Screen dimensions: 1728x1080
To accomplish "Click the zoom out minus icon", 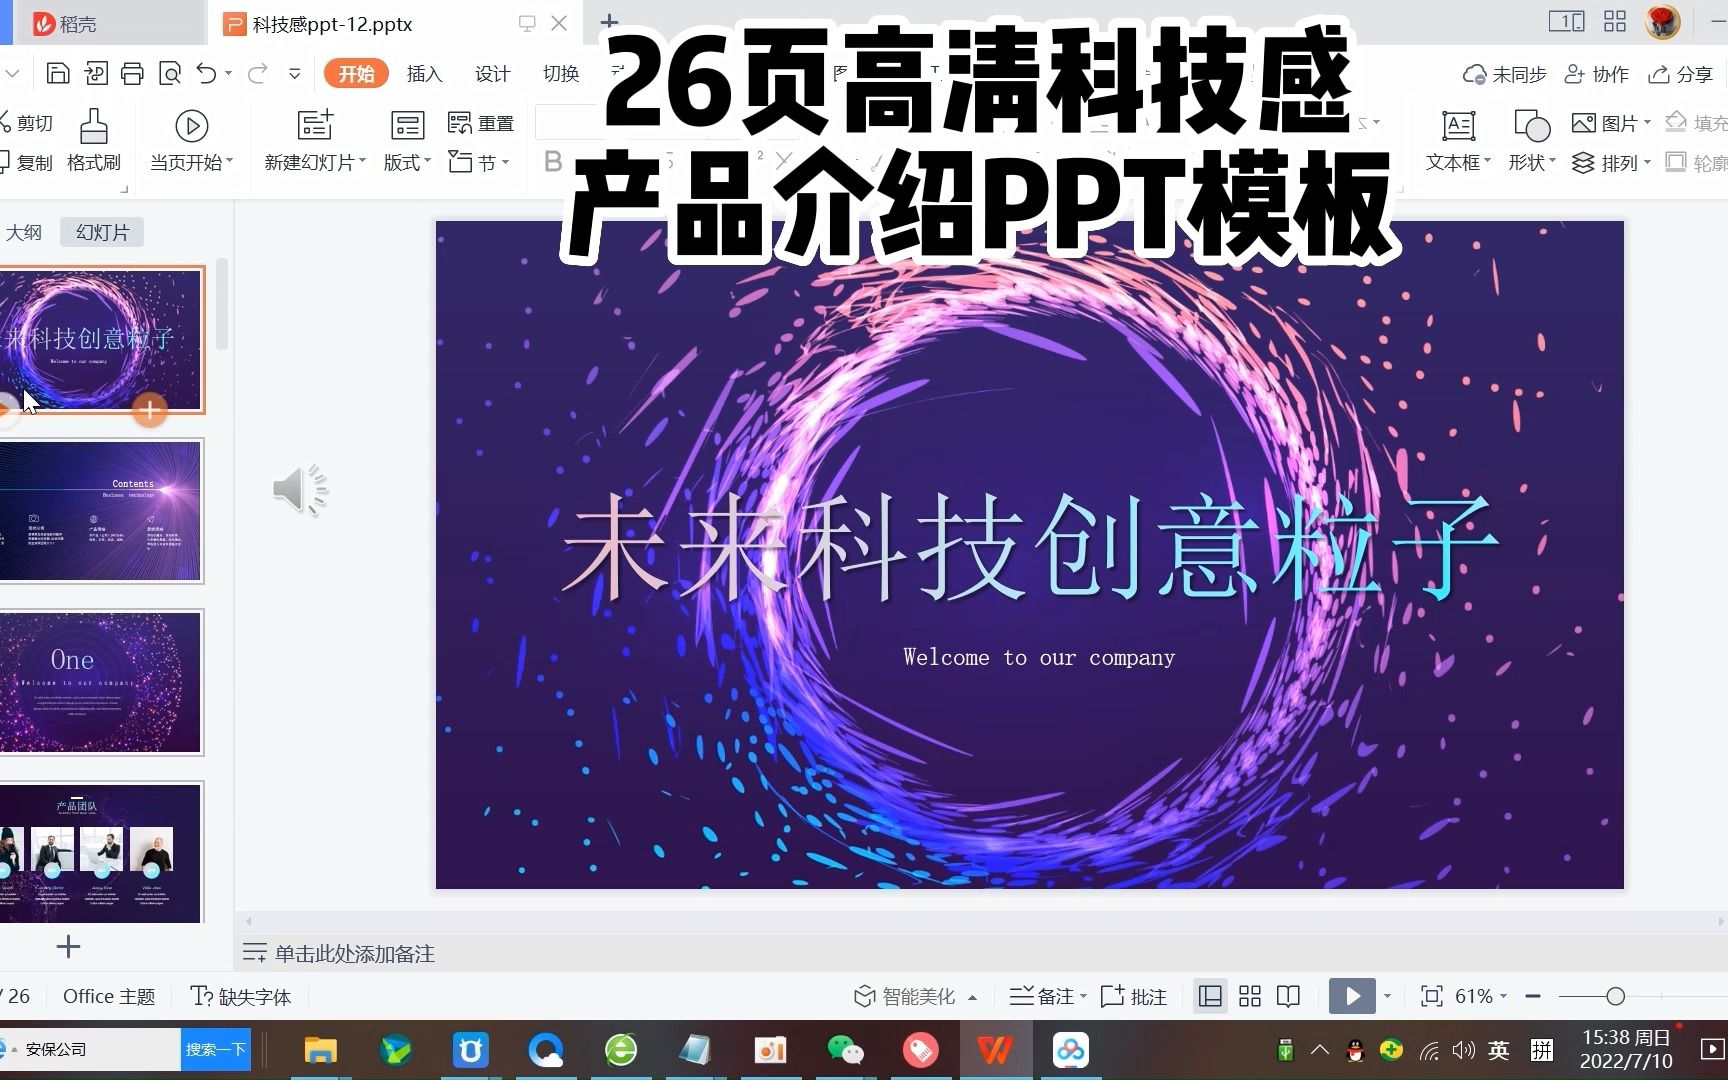I will tap(1532, 996).
